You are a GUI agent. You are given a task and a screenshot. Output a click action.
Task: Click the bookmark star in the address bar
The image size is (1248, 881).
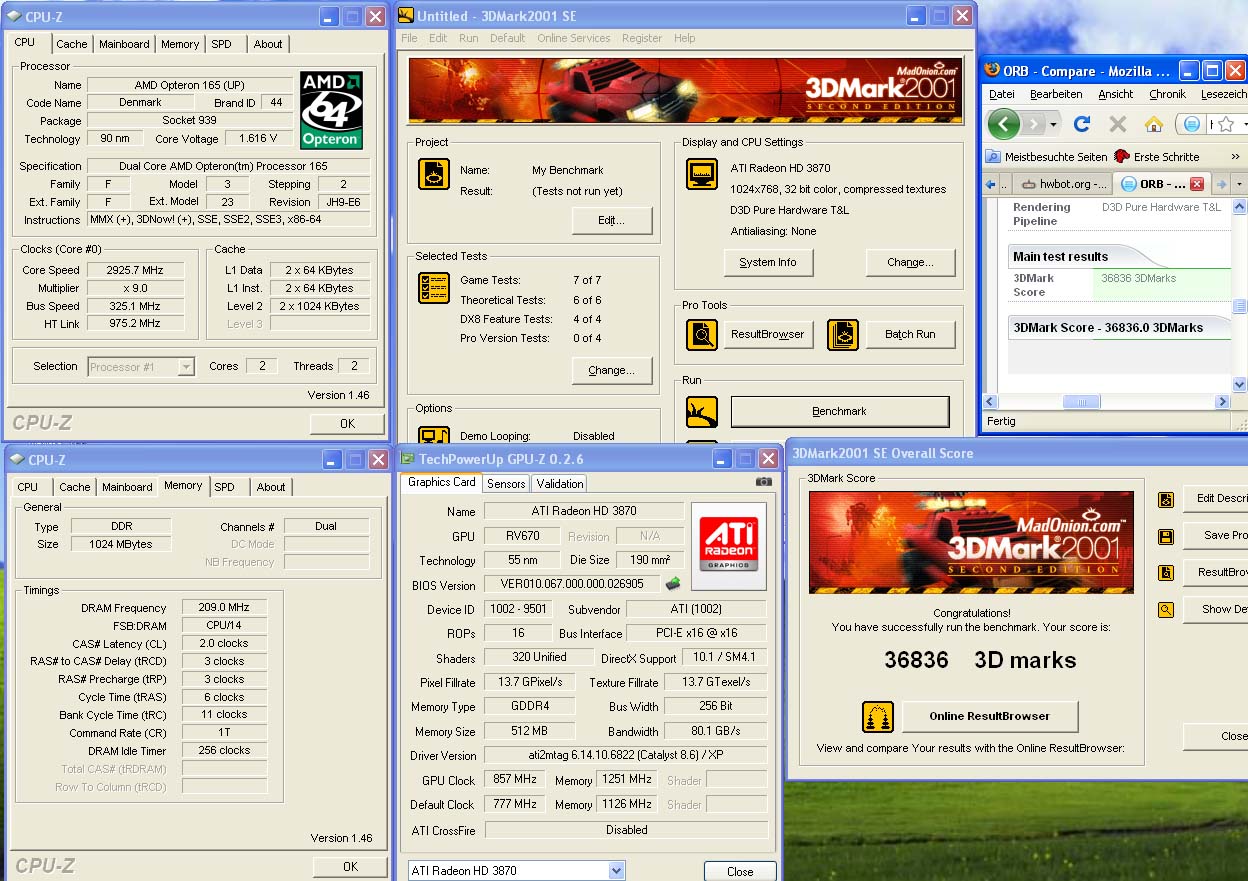(x=1227, y=124)
